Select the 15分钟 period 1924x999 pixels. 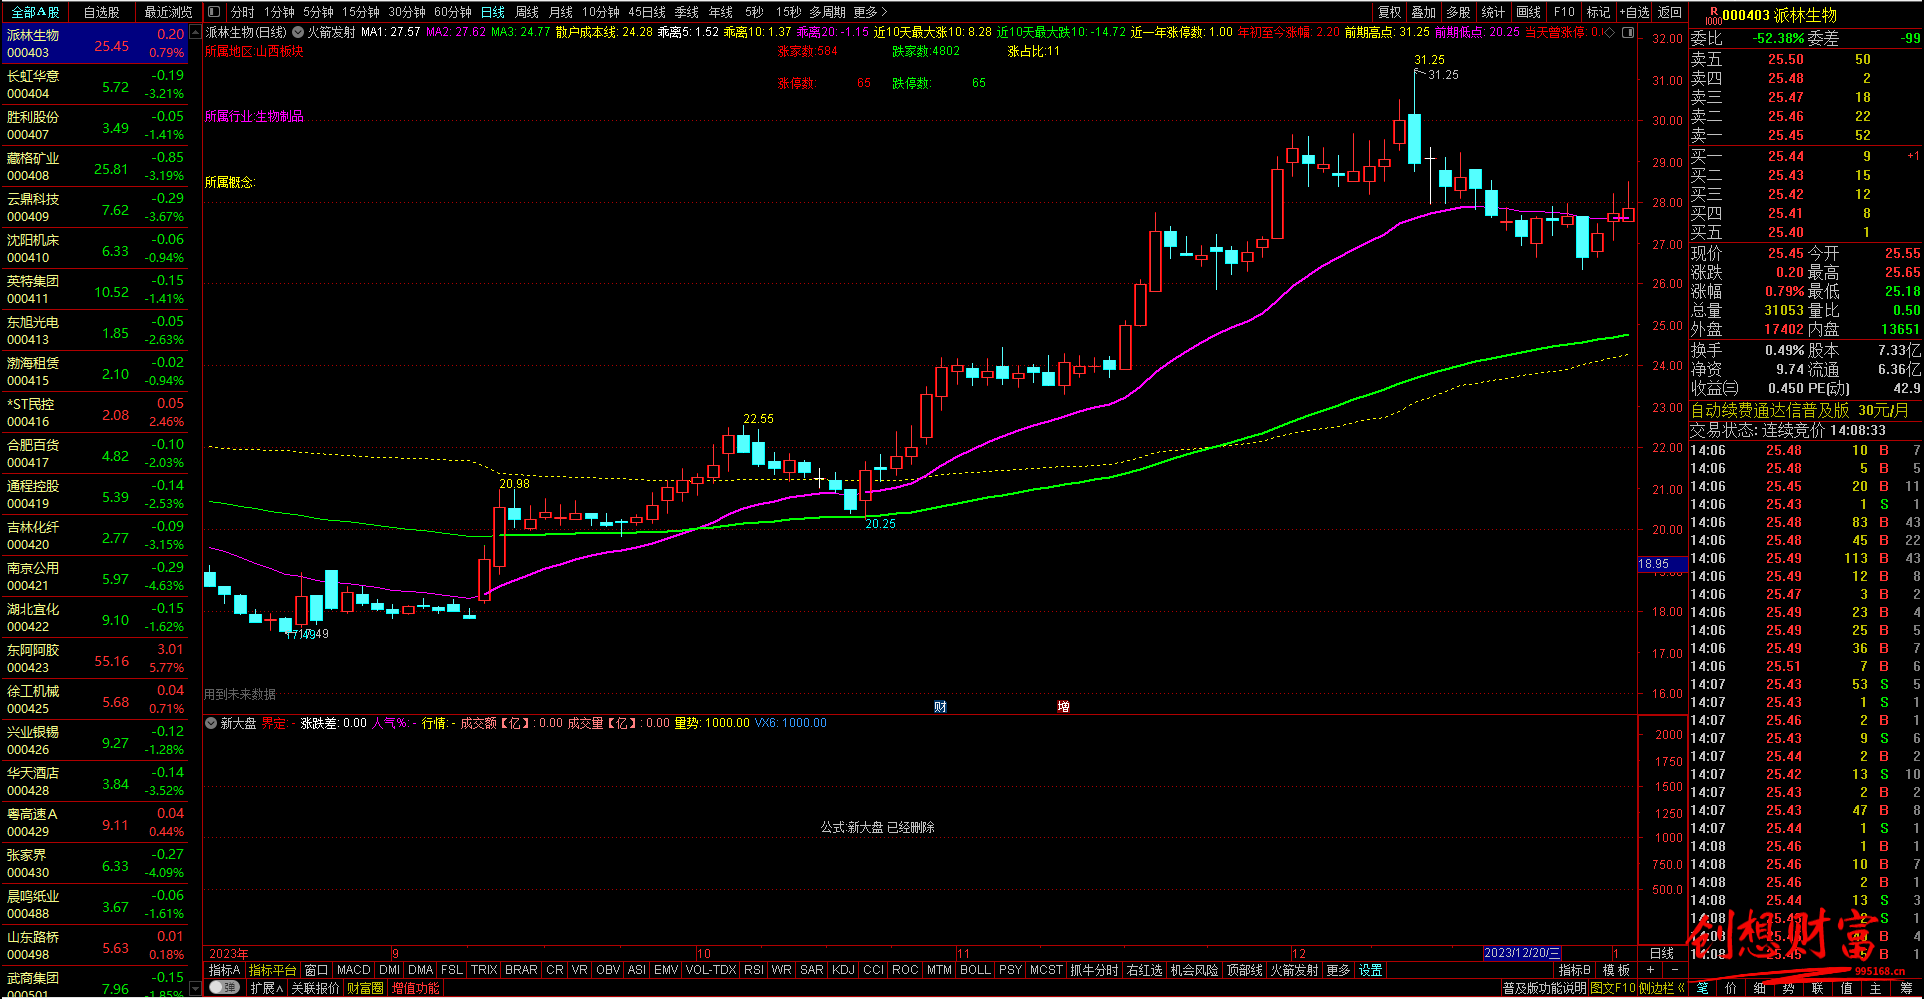click(x=361, y=12)
